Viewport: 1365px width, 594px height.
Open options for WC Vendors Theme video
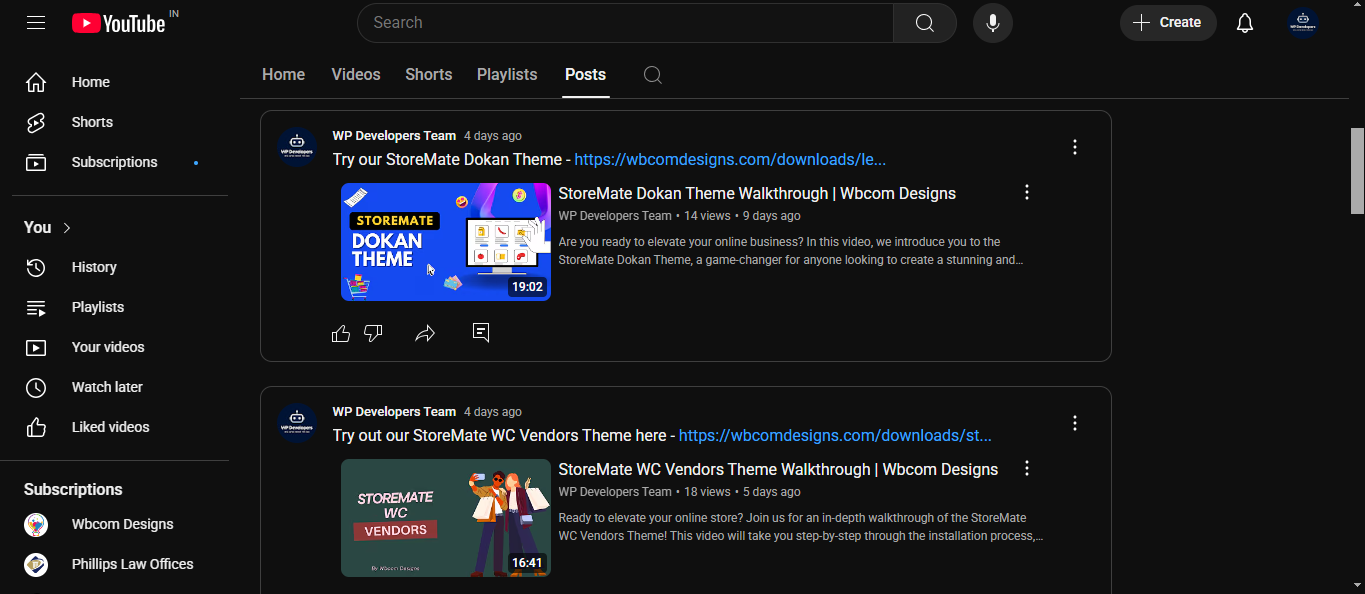(x=1026, y=468)
